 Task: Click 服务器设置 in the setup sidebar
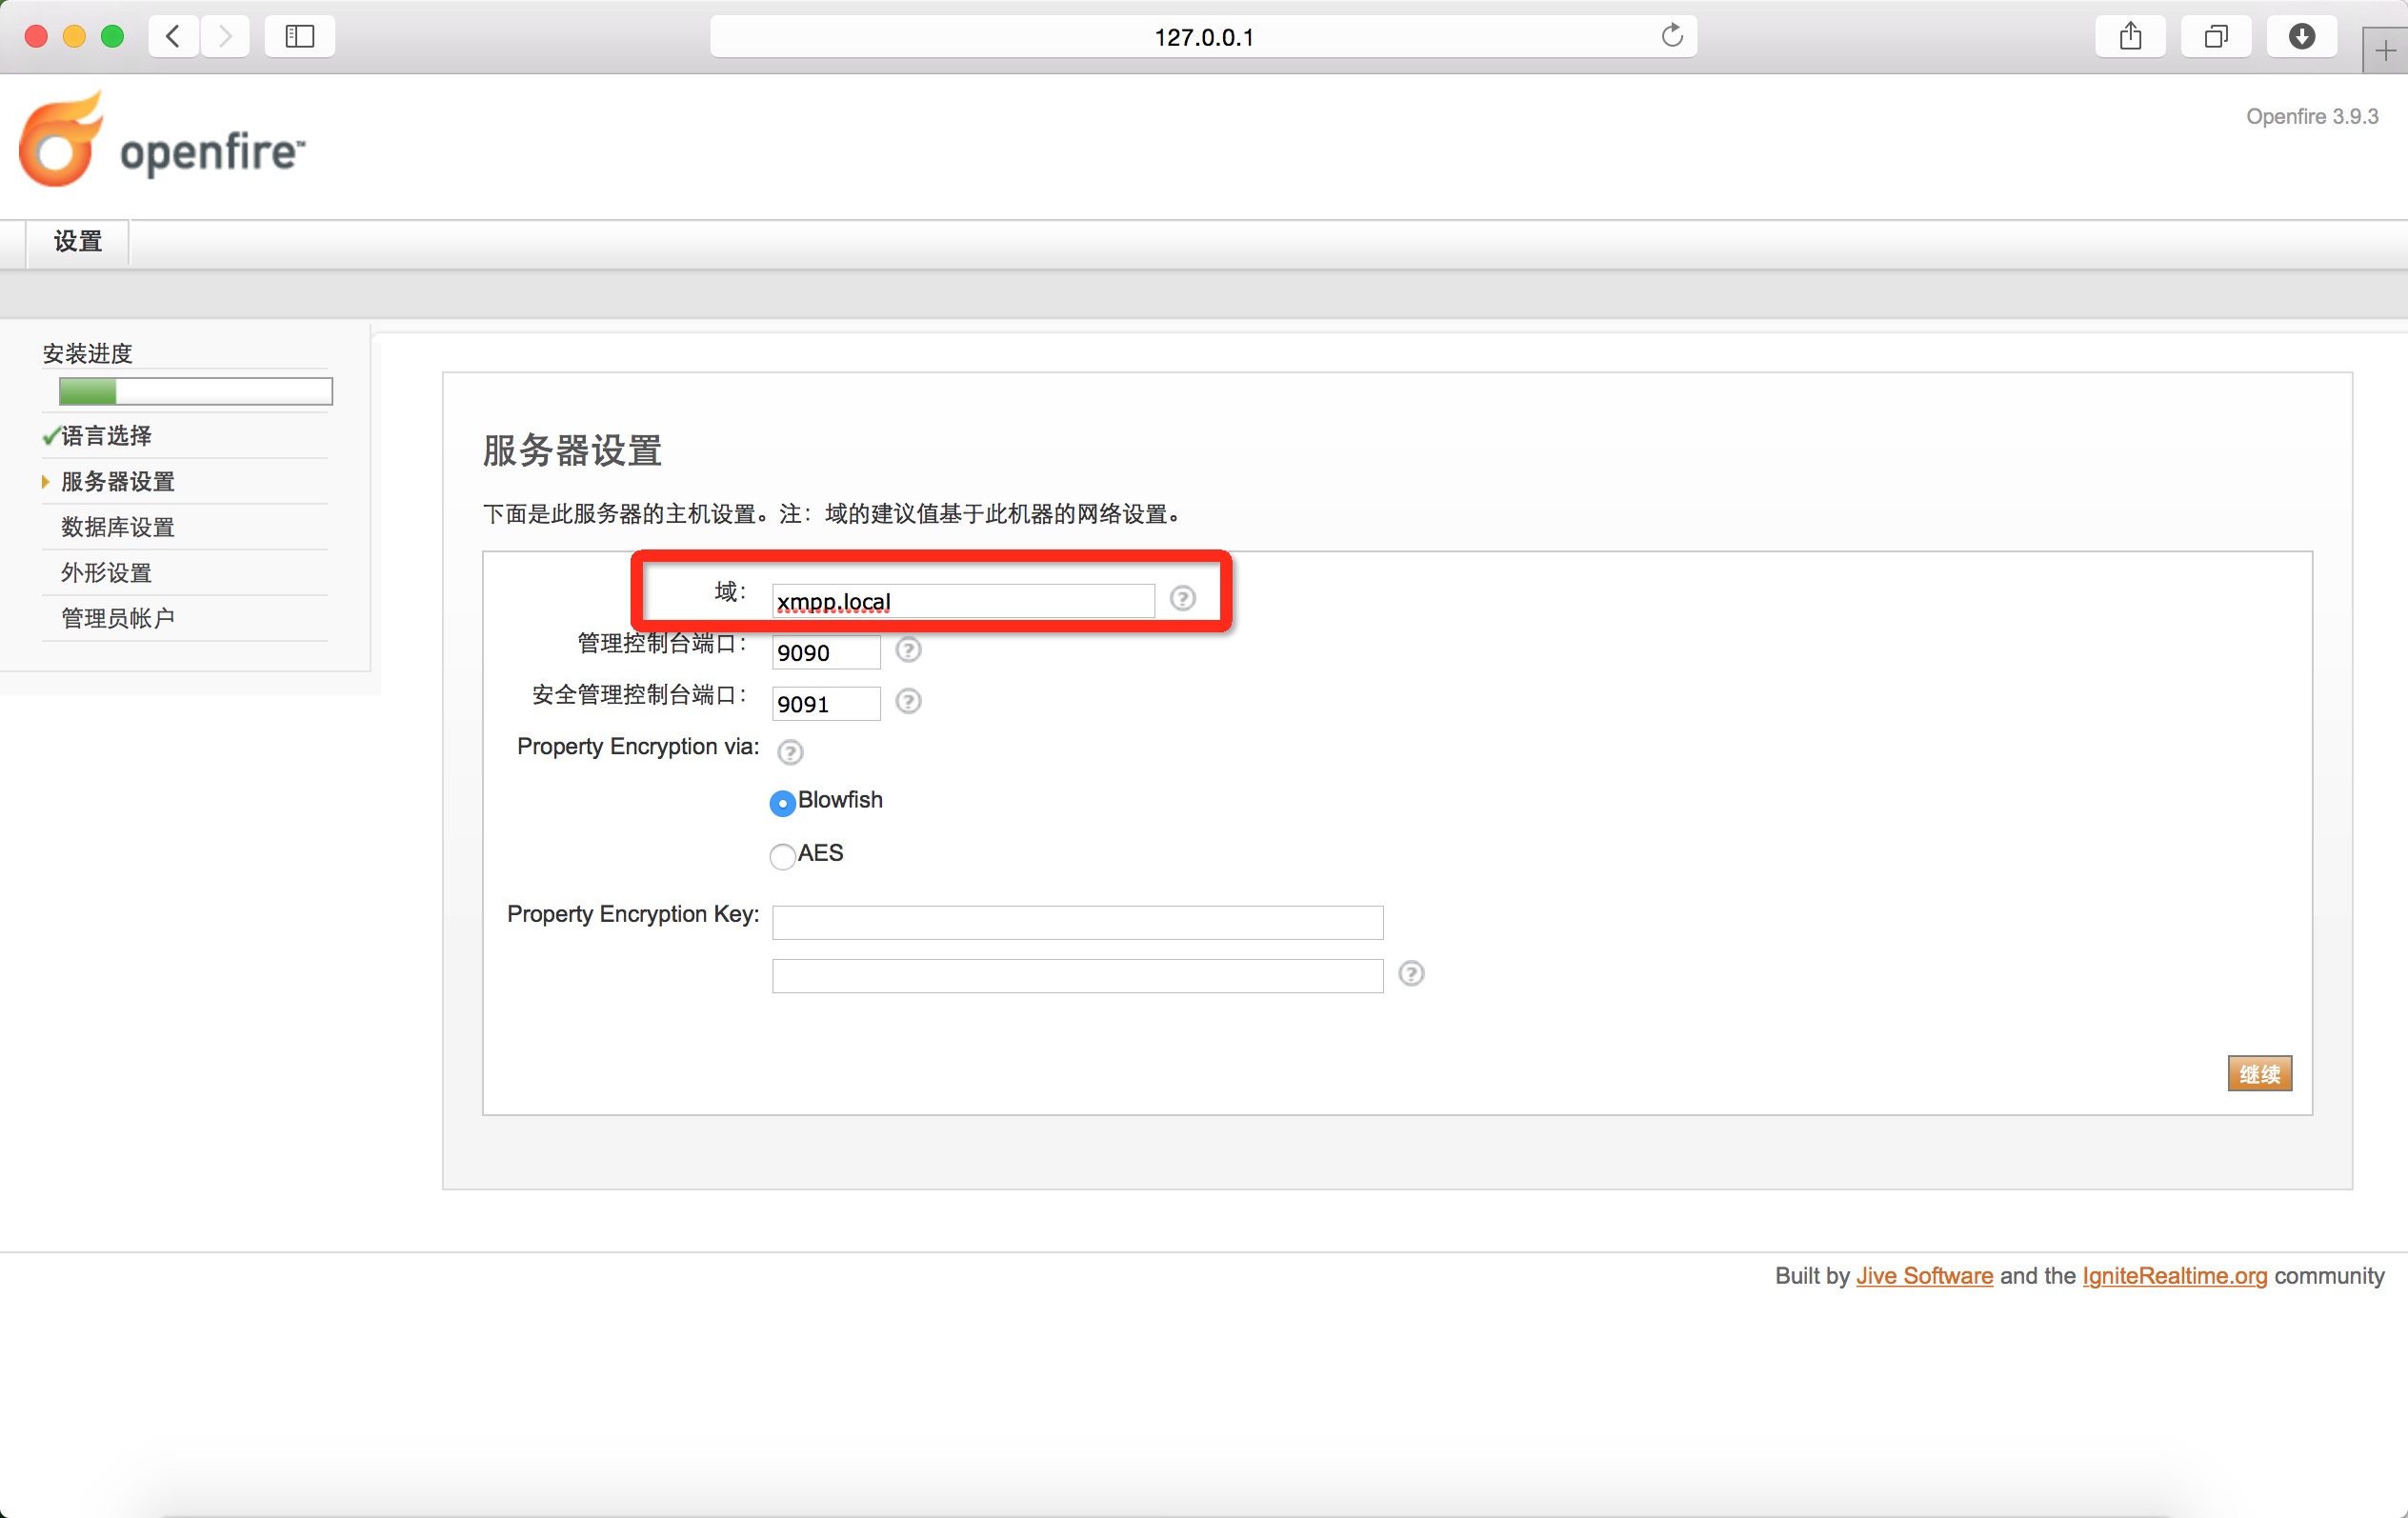[x=118, y=482]
